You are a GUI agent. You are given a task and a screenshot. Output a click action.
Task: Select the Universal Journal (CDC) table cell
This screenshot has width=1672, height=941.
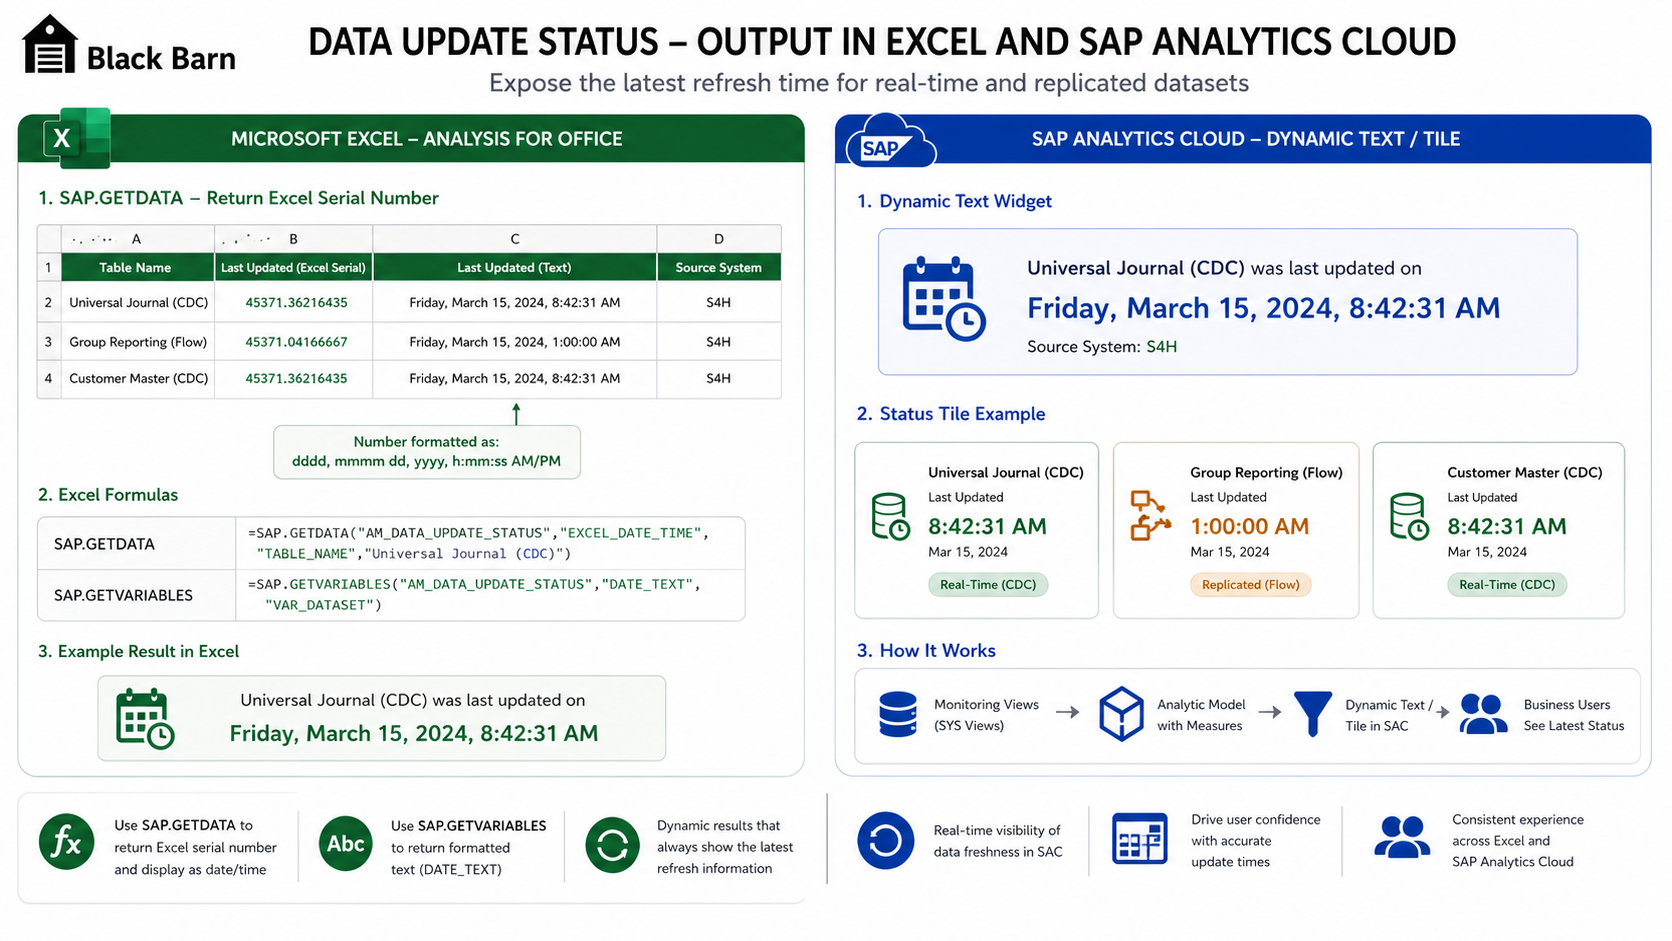(138, 302)
